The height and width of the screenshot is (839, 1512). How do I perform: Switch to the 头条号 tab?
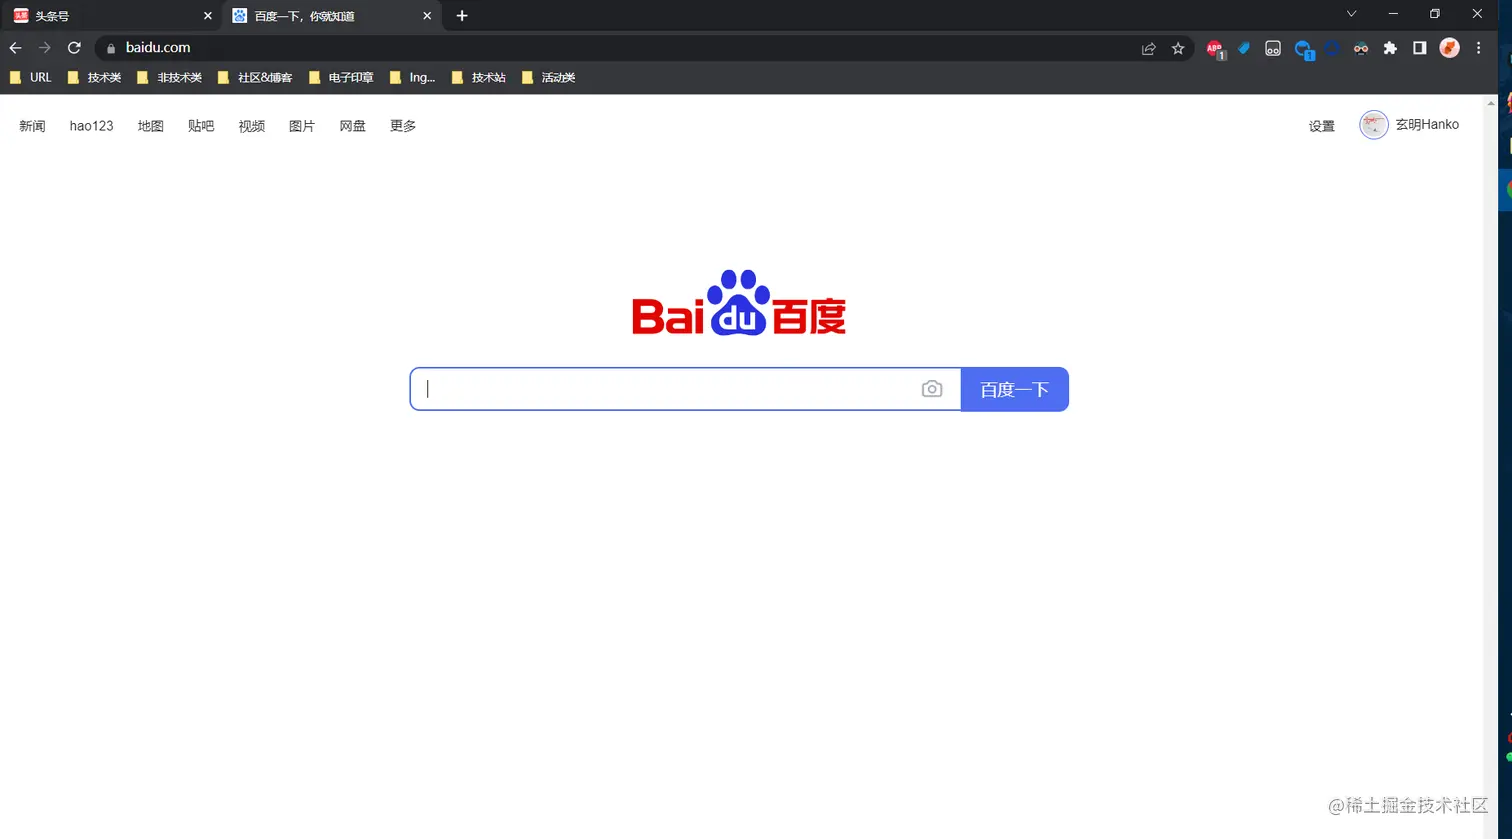112,16
